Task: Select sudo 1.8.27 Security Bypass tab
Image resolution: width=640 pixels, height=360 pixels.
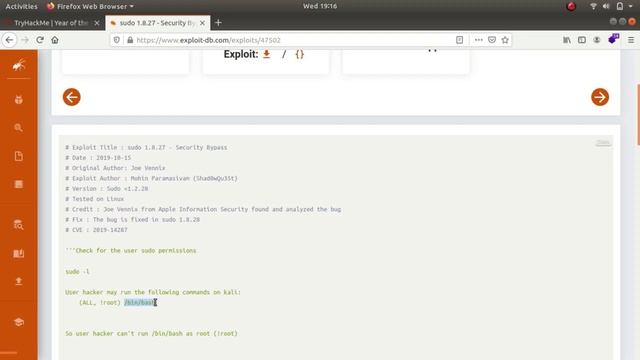Action: [157, 23]
